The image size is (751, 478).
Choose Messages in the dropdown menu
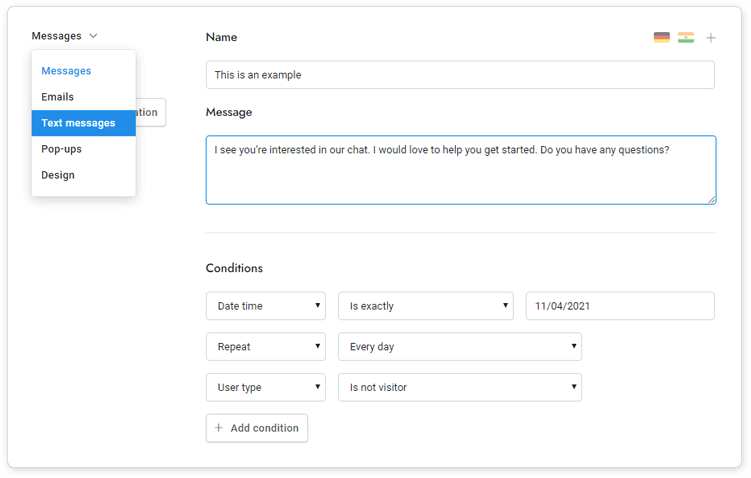(x=66, y=71)
